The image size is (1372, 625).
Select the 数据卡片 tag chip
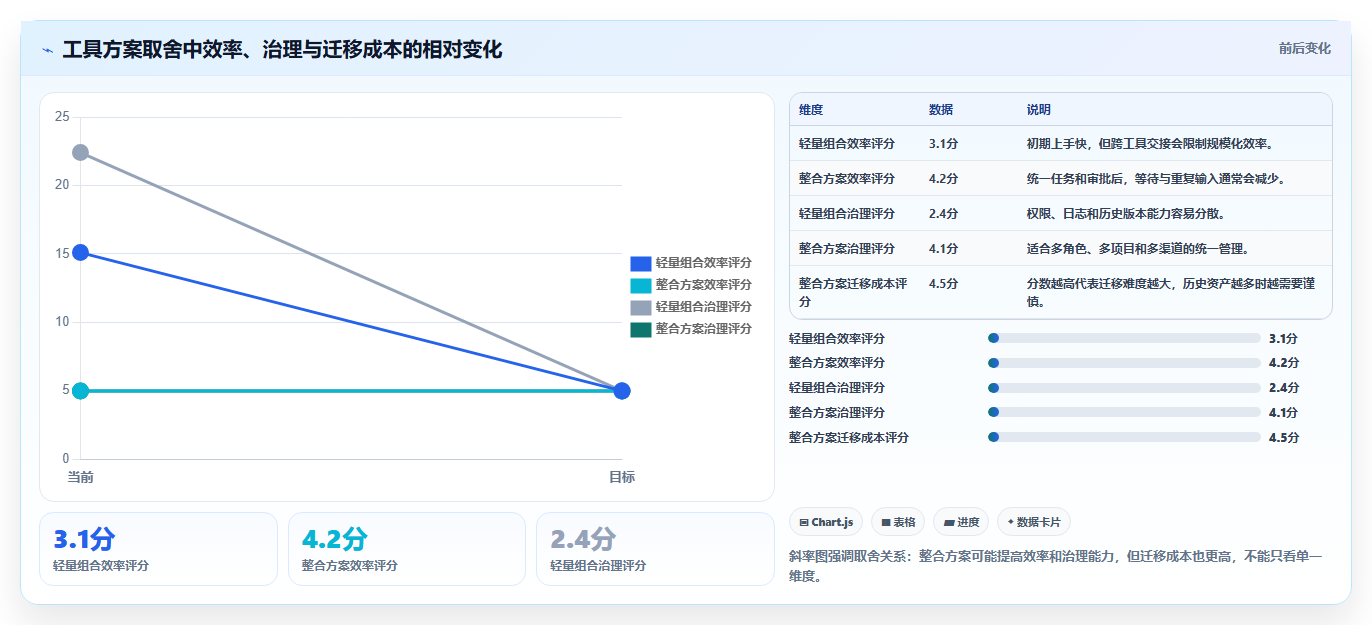pyautogui.click(x=1034, y=522)
